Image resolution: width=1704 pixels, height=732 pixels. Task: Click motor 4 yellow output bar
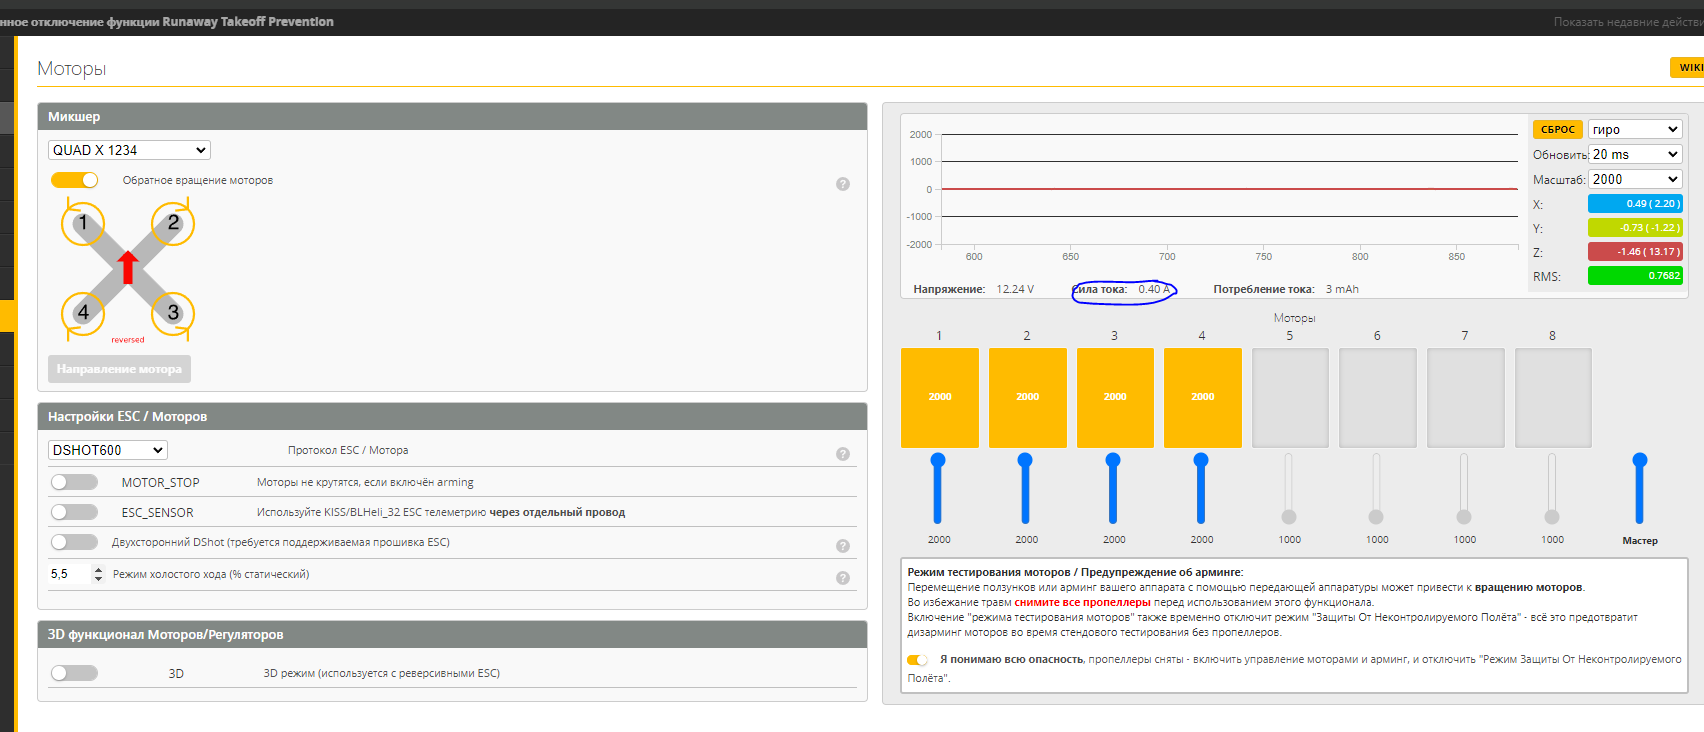[x=1203, y=398]
